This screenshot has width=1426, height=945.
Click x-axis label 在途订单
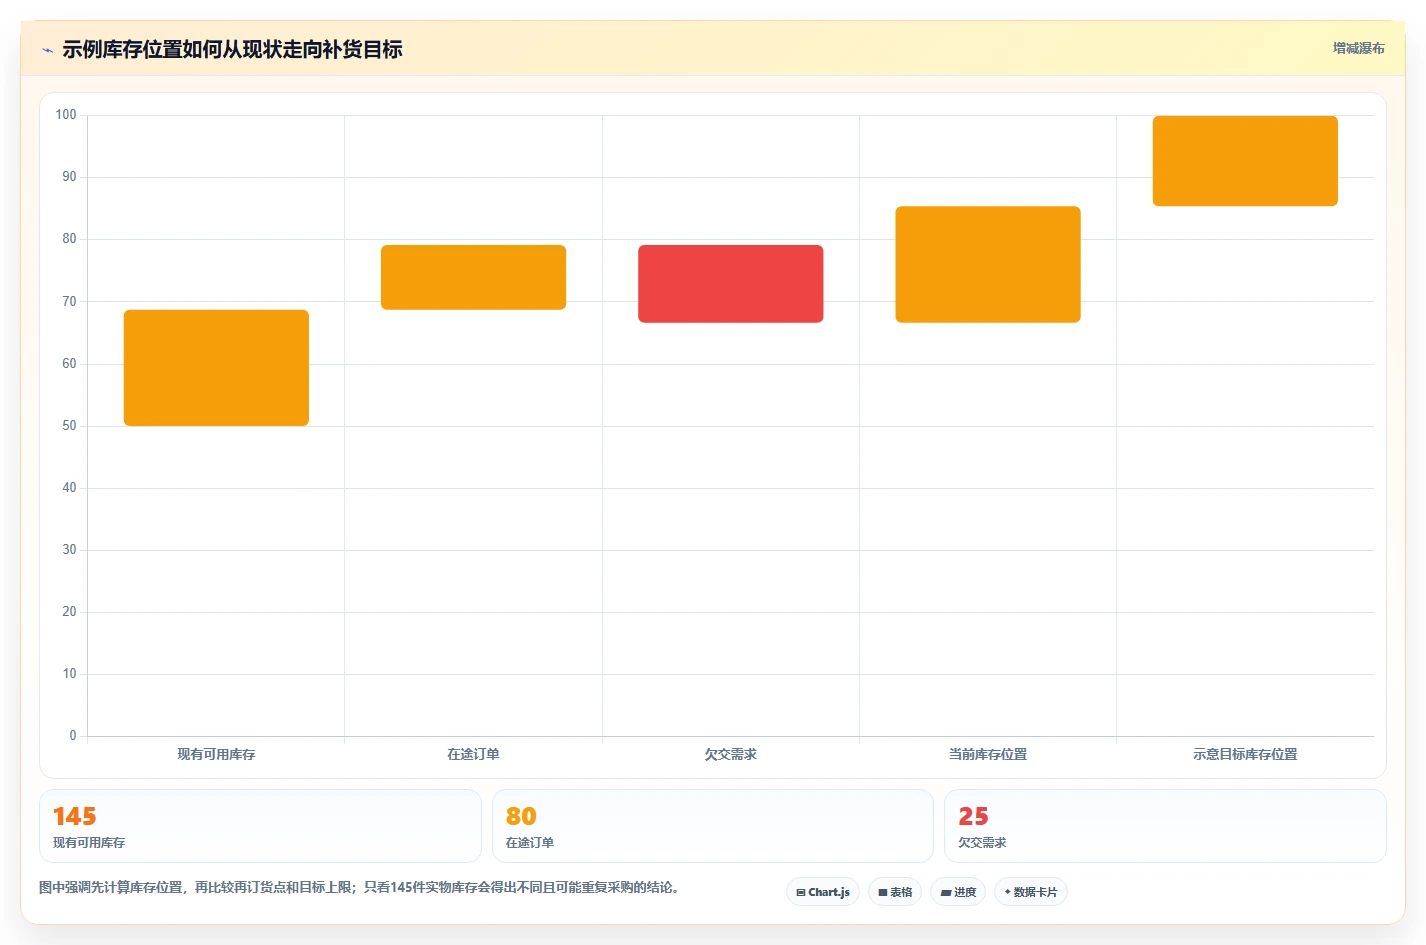473,754
